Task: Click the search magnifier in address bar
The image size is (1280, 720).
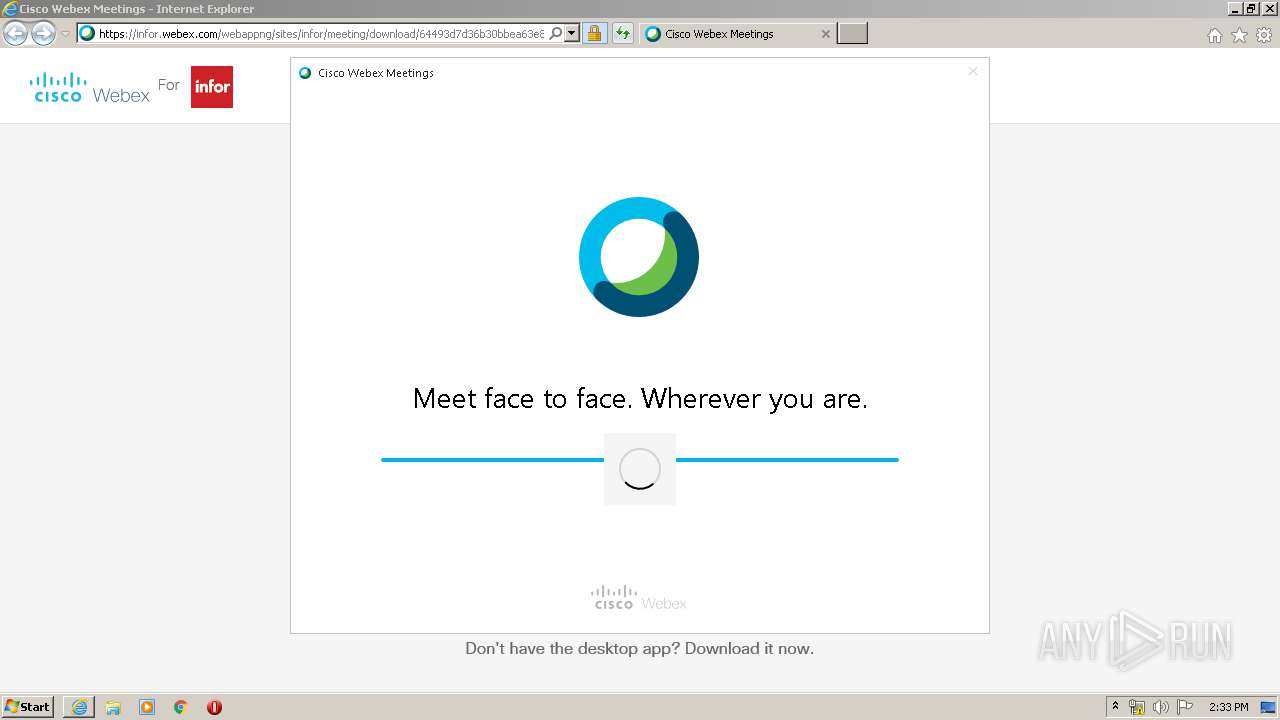Action: coord(556,33)
